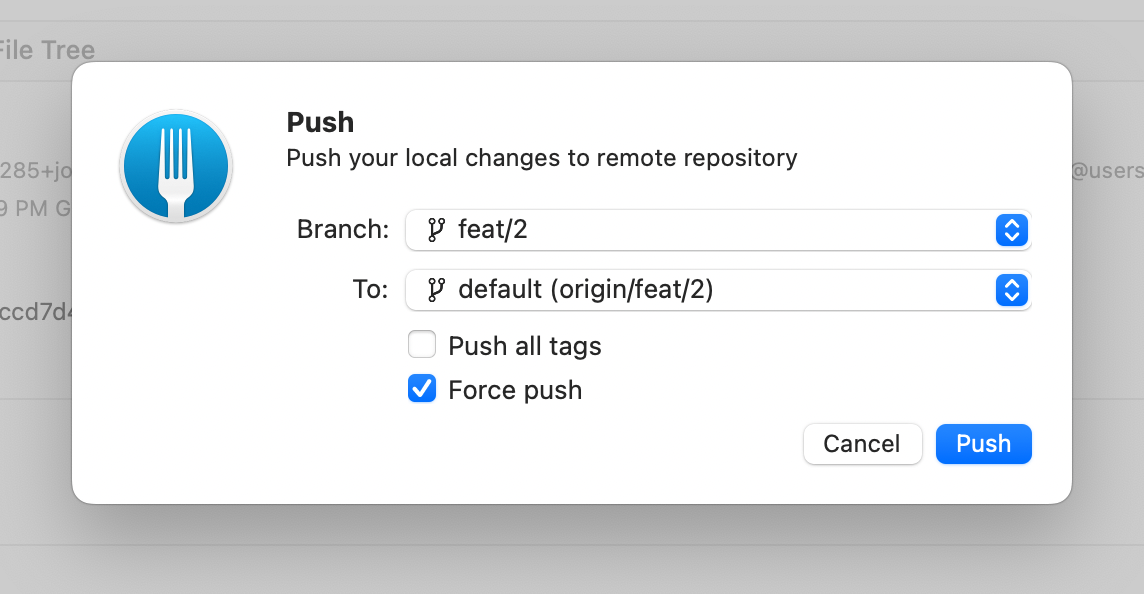Click the Cancel button
This screenshot has height=594, width=1144.
click(862, 444)
